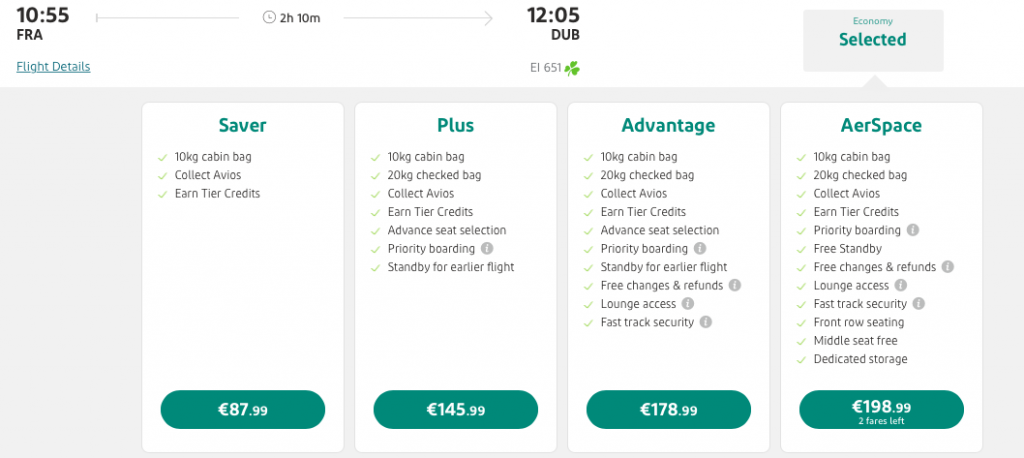Screen dimensions: 1024x458
Task: Open the Flight Details link
Action: tap(53, 67)
